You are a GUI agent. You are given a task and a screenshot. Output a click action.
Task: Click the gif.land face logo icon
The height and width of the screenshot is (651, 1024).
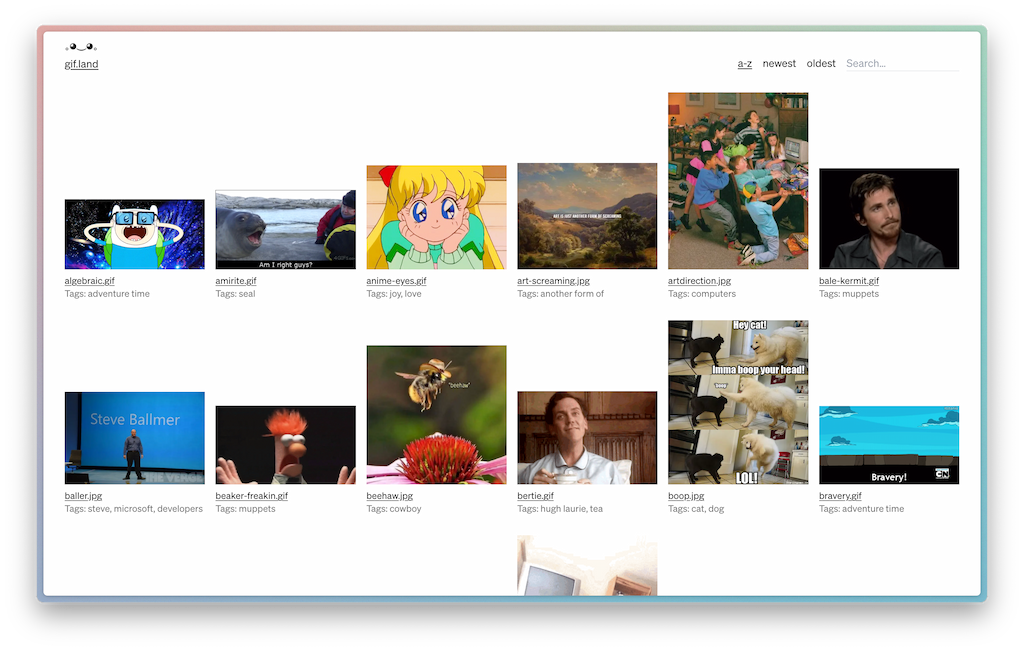[81, 47]
